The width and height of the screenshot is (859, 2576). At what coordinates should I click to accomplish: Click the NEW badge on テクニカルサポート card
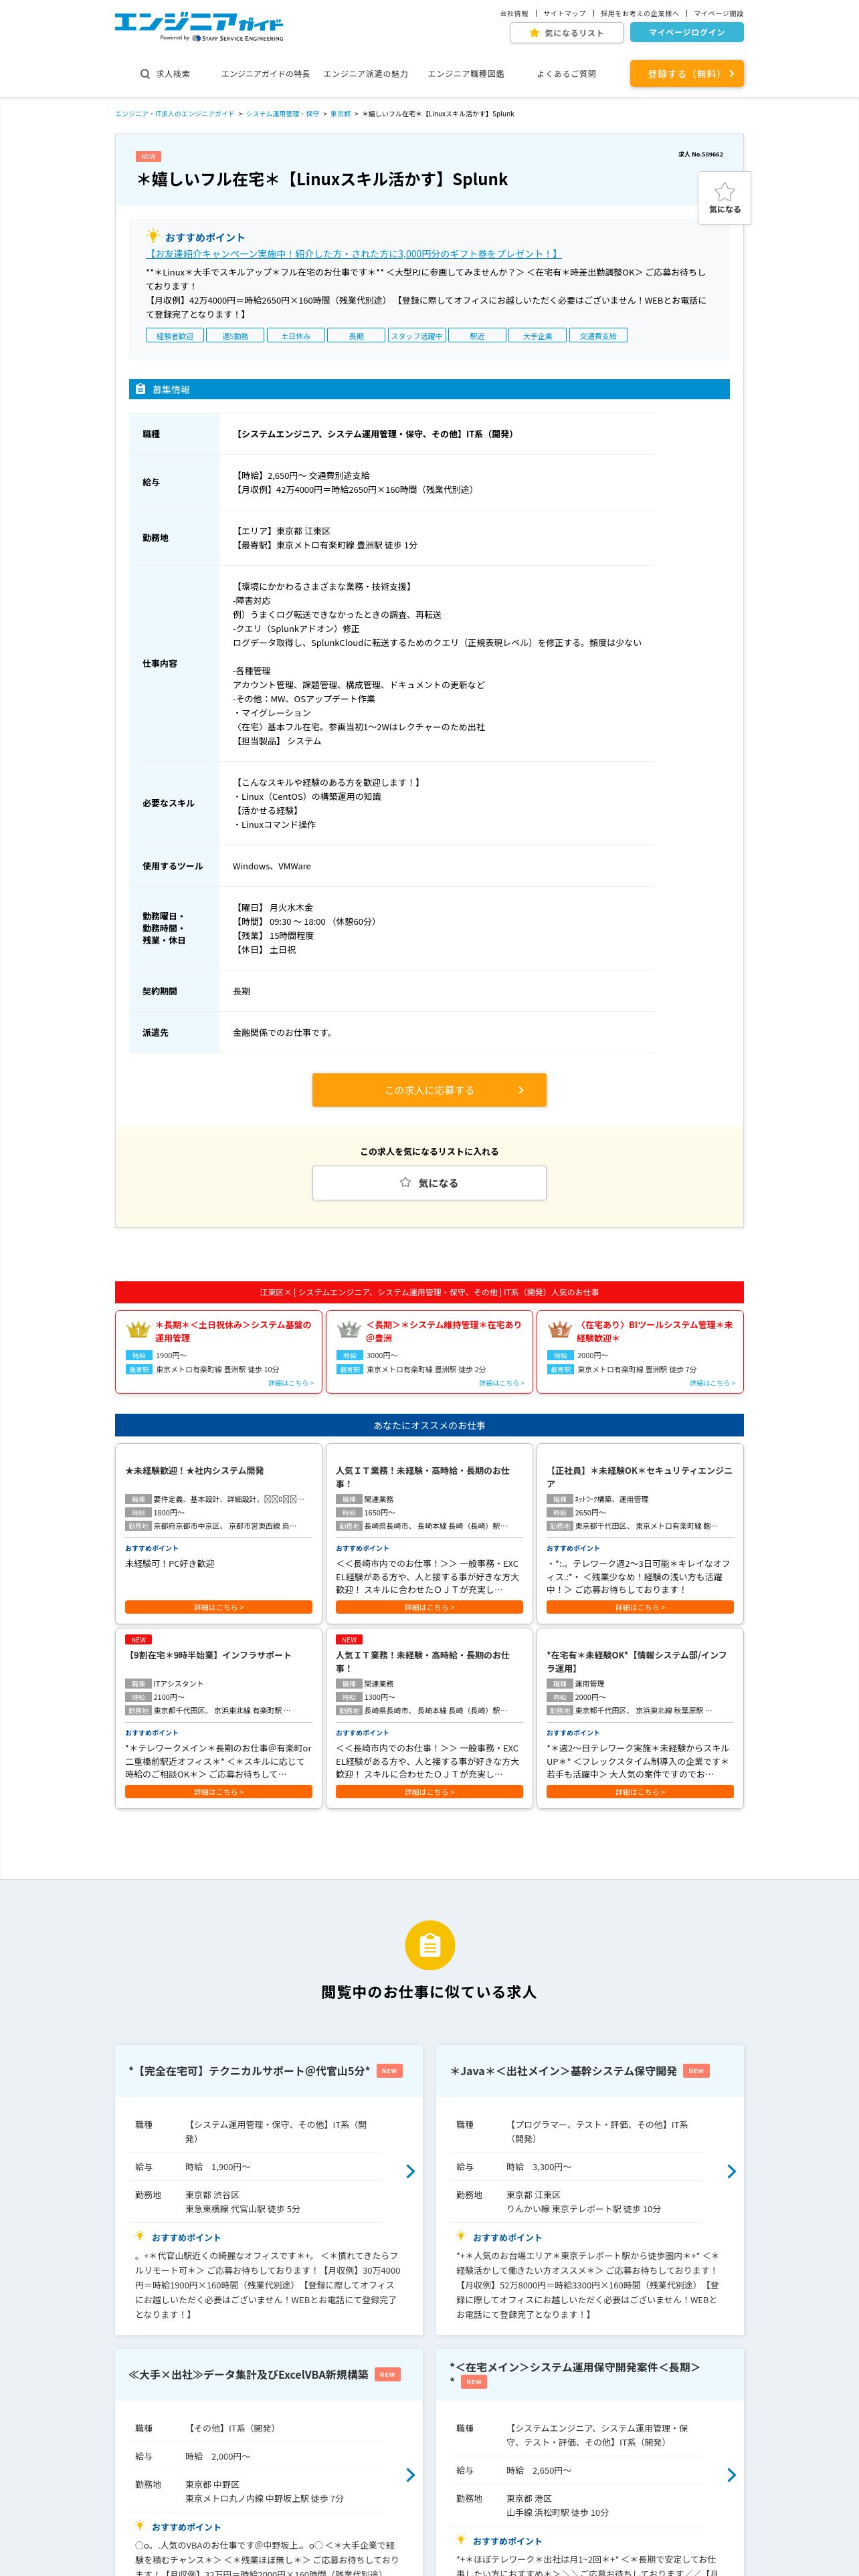click(x=390, y=2071)
